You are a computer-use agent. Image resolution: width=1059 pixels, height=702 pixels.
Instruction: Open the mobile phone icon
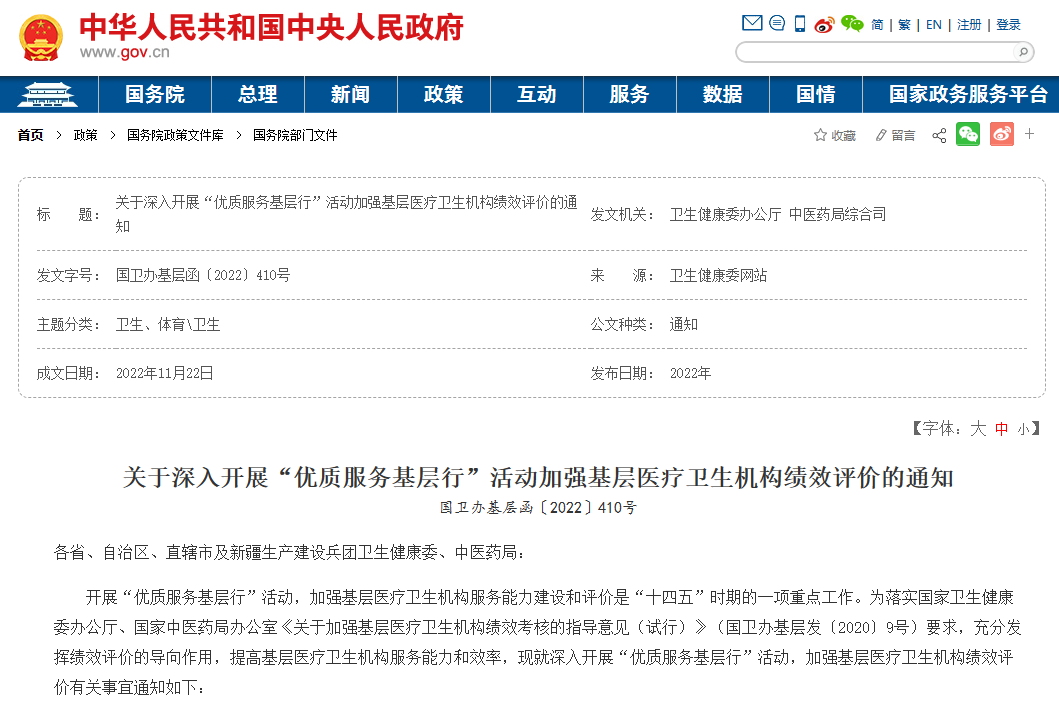tap(800, 24)
